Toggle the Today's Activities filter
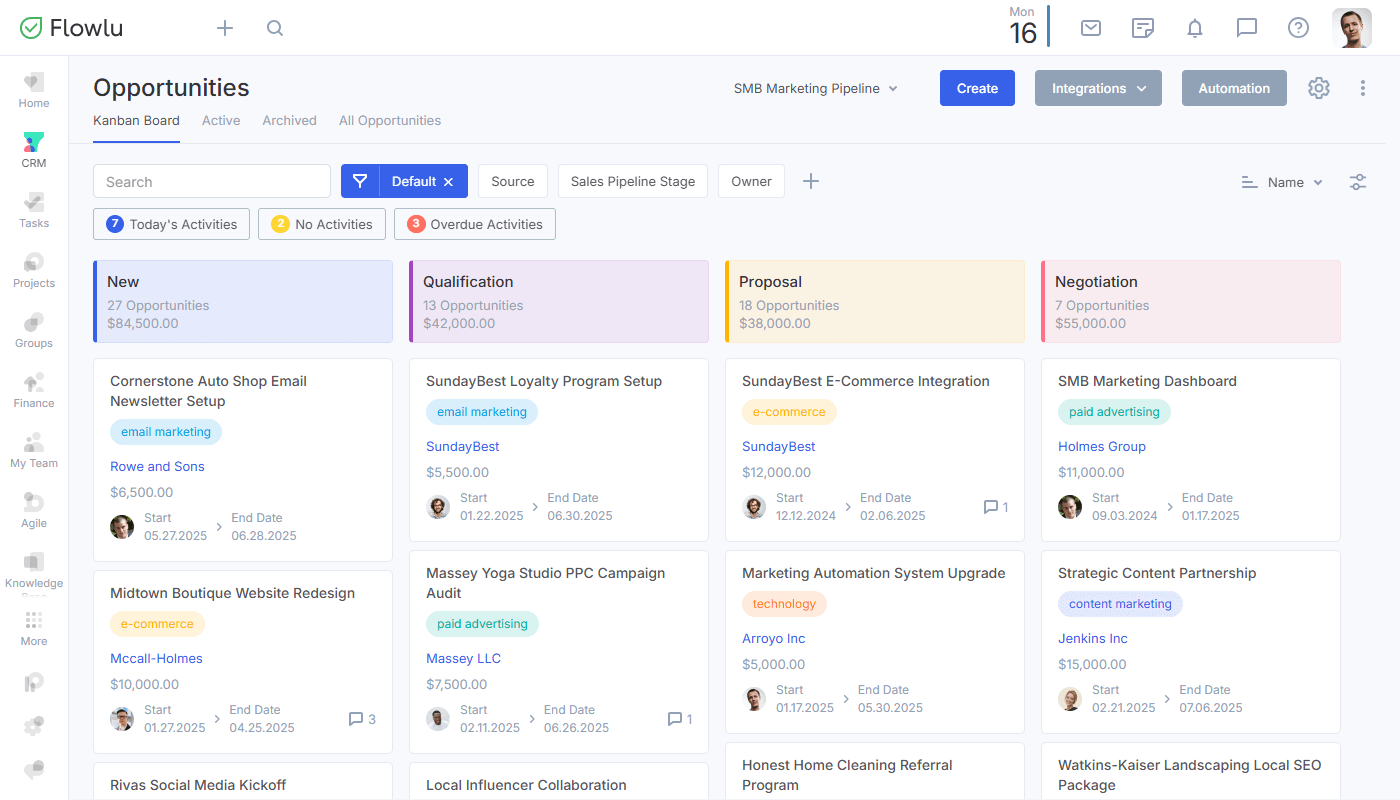 point(171,224)
